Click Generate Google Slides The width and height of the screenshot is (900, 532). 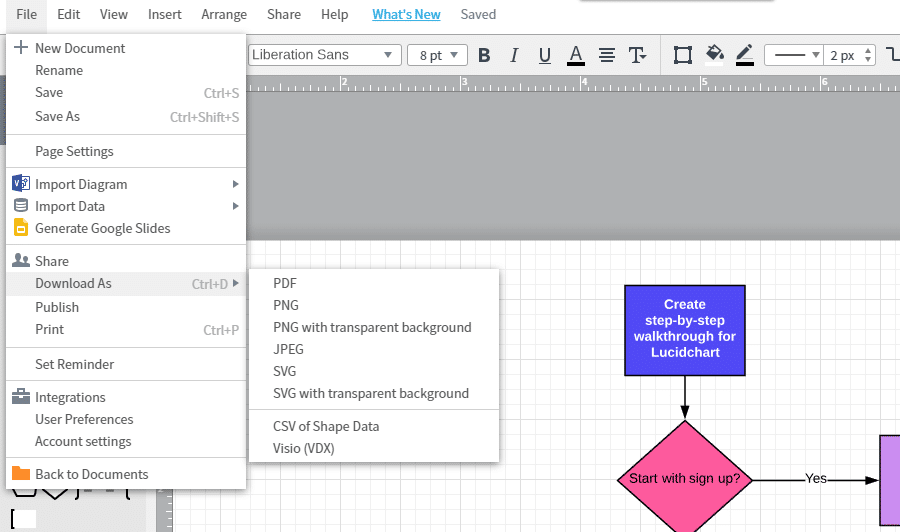(102, 228)
